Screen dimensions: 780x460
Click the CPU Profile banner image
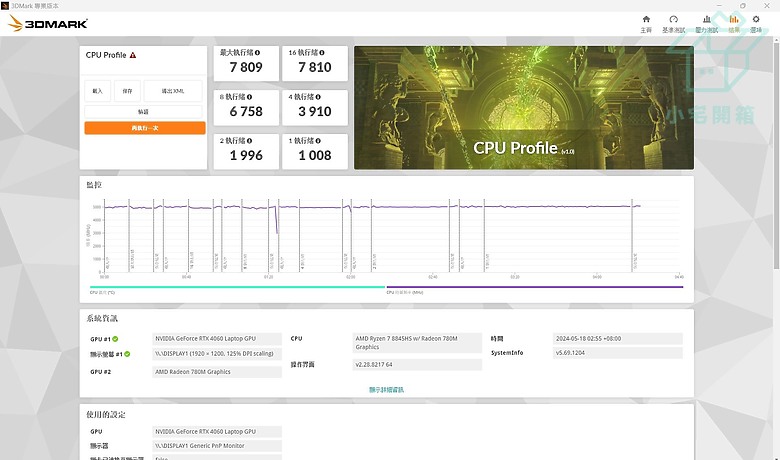[524, 108]
